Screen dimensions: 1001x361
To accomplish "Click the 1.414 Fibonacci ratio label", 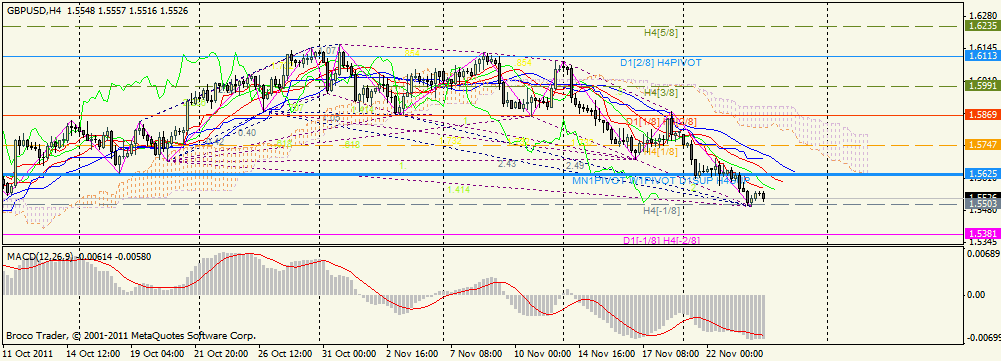I will click(459, 190).
